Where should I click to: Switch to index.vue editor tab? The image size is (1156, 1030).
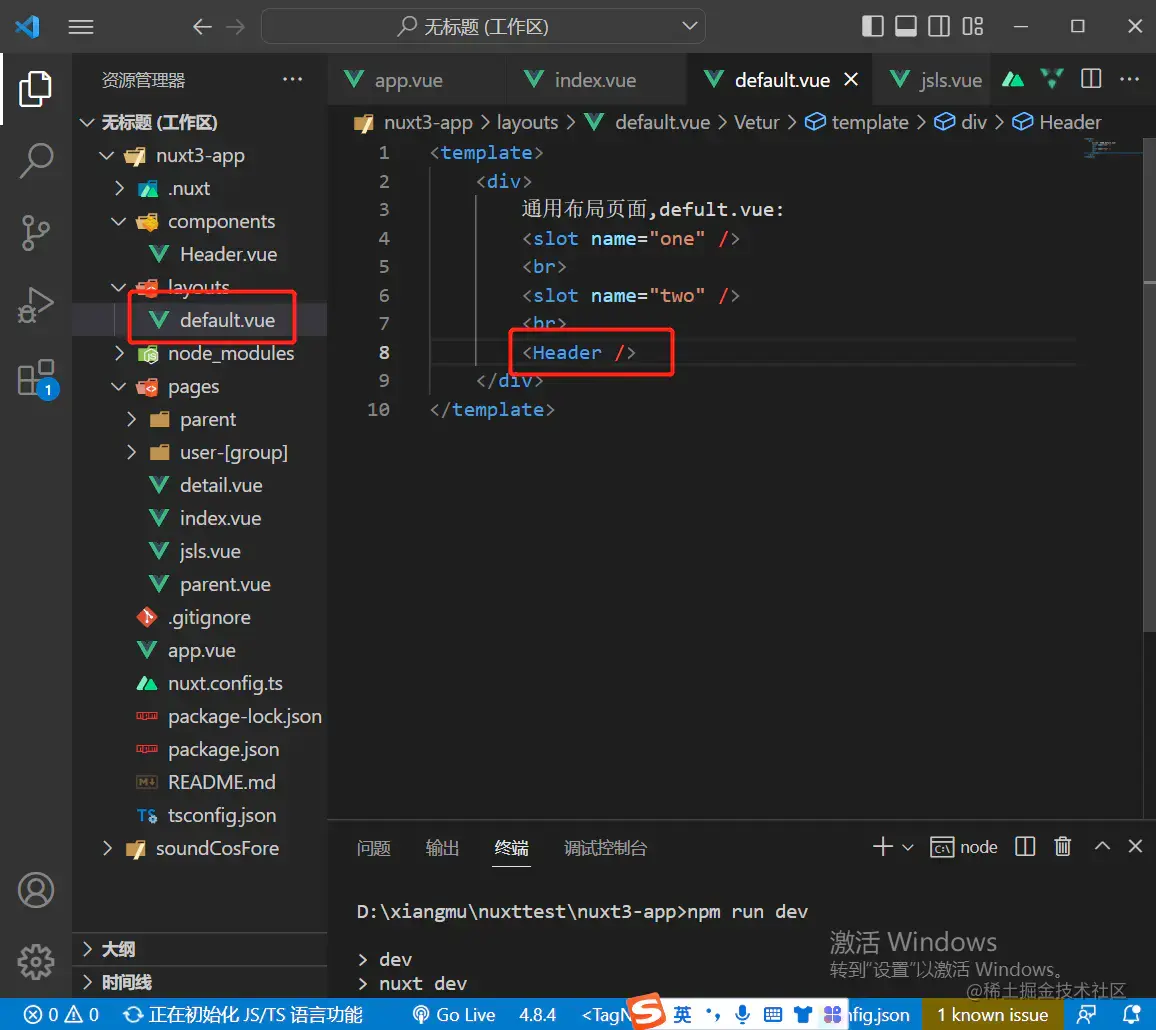[x=596, y=80]
